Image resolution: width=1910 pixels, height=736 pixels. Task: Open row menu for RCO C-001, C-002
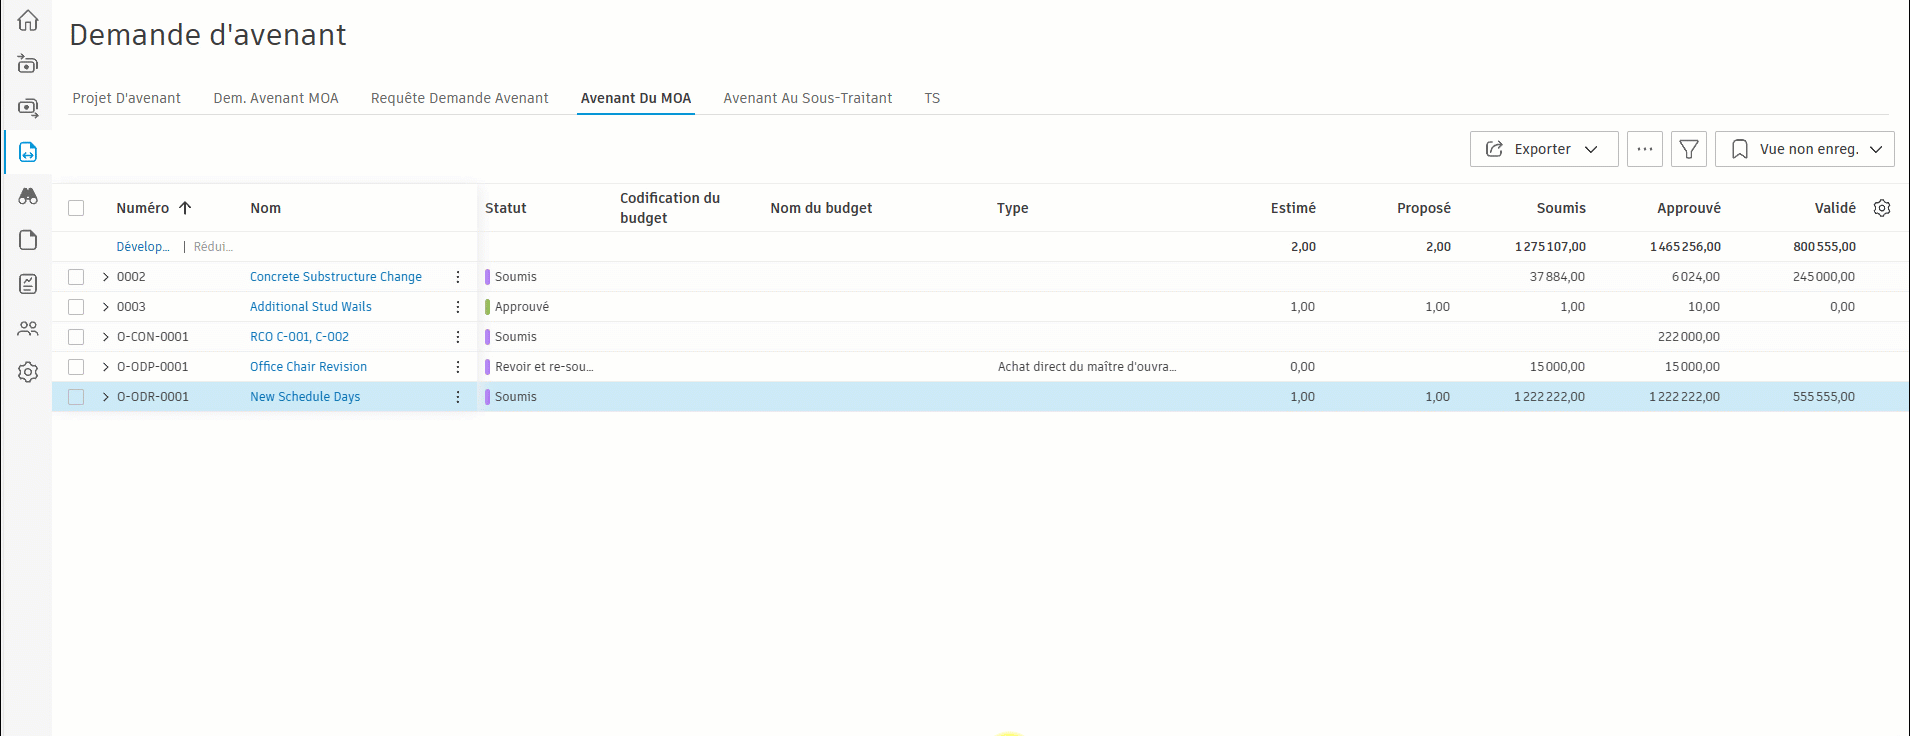click(458, 337)
